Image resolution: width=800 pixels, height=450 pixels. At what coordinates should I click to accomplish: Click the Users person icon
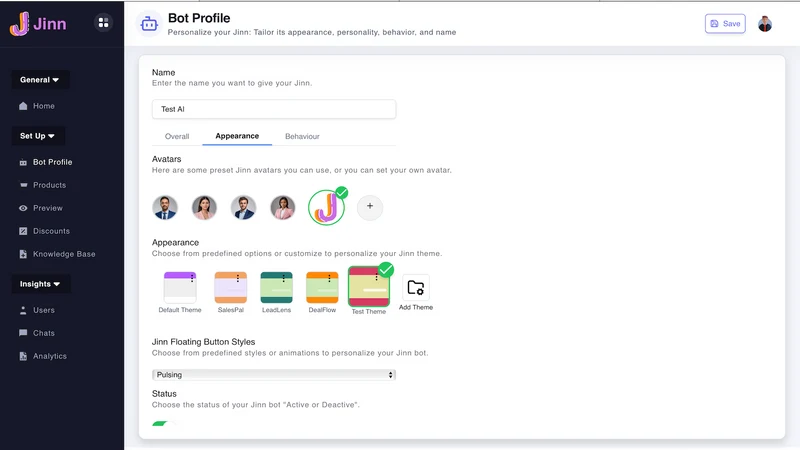coord(23,310)
